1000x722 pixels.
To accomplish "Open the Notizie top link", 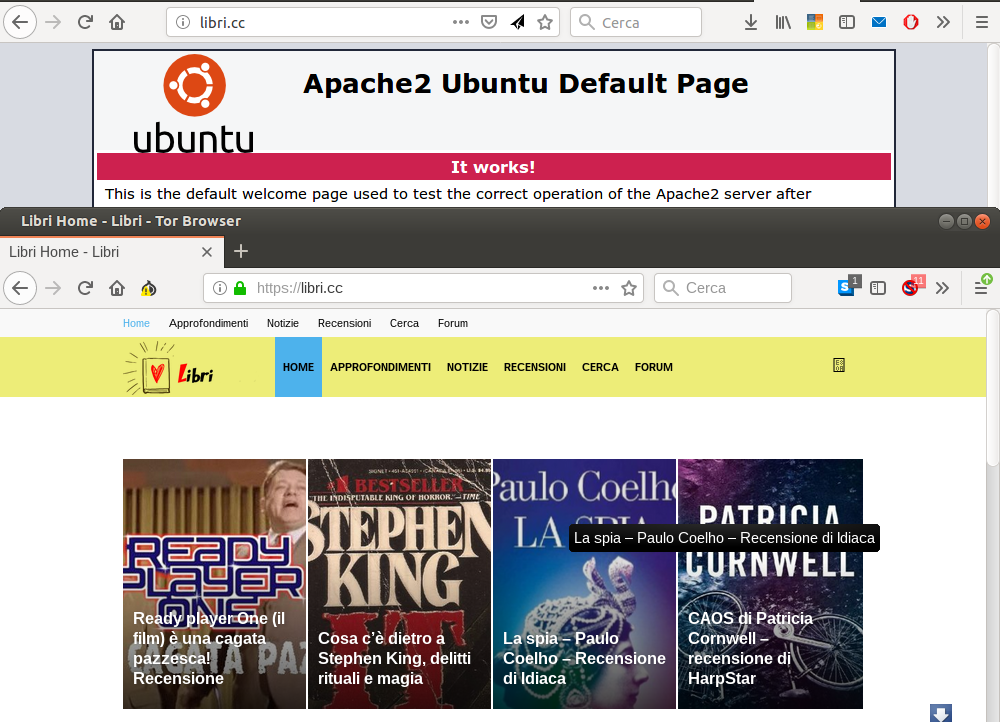I will (283, 323).
